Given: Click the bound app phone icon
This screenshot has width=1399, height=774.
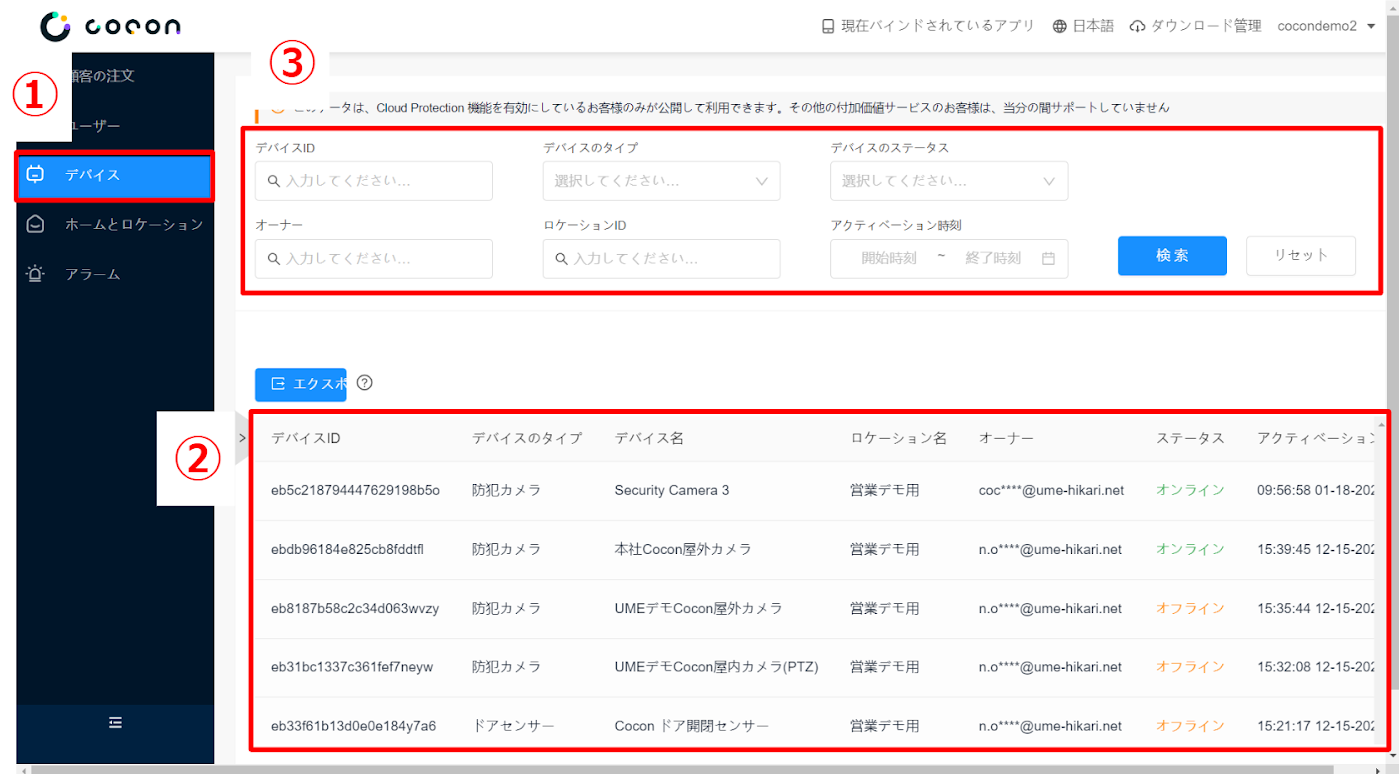Looking at the screenshot, I should pyautogui.click(x=828, y=26).
